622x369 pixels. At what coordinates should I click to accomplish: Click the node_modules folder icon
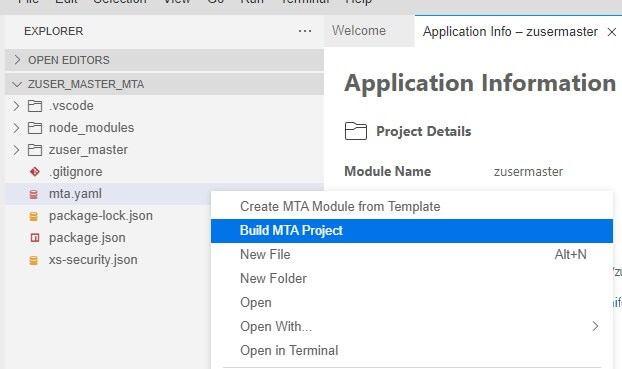coord(35,128)
